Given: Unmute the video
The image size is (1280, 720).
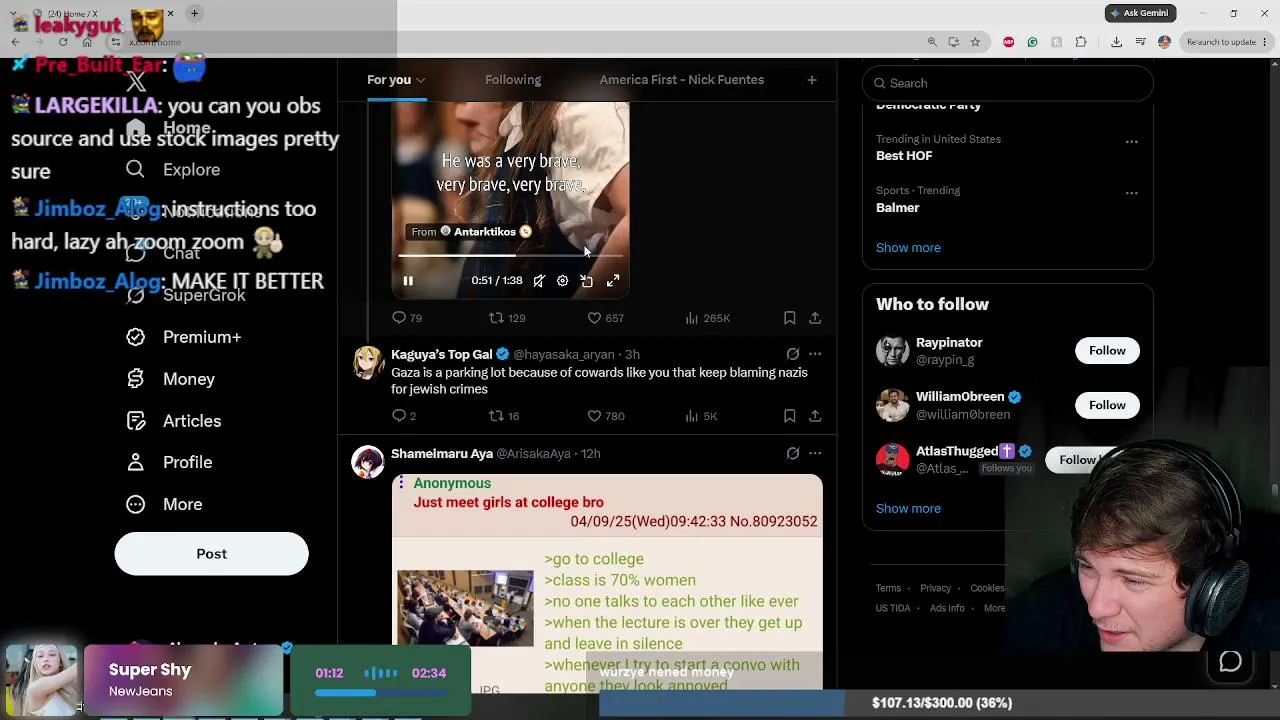Looking at the screenshot, I should [539, 281].
